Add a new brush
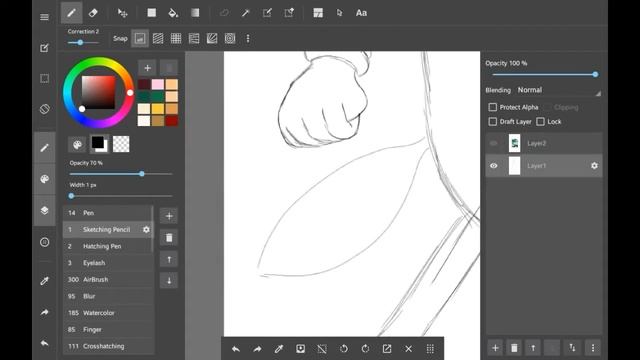Image resolution: width=640 pixels, height=360 pixels. pyautogui.click(x=169, y=216)
